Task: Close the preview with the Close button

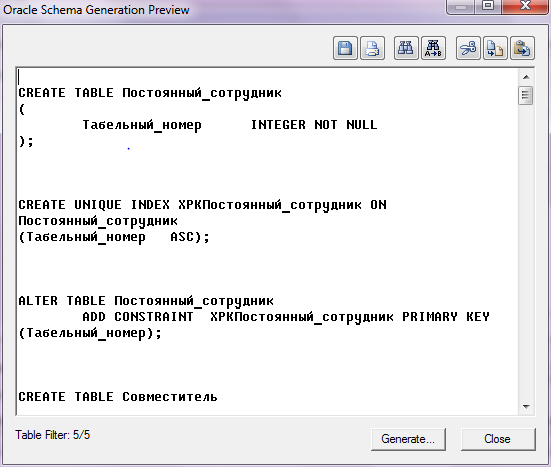Action: [x=498, y=439]
